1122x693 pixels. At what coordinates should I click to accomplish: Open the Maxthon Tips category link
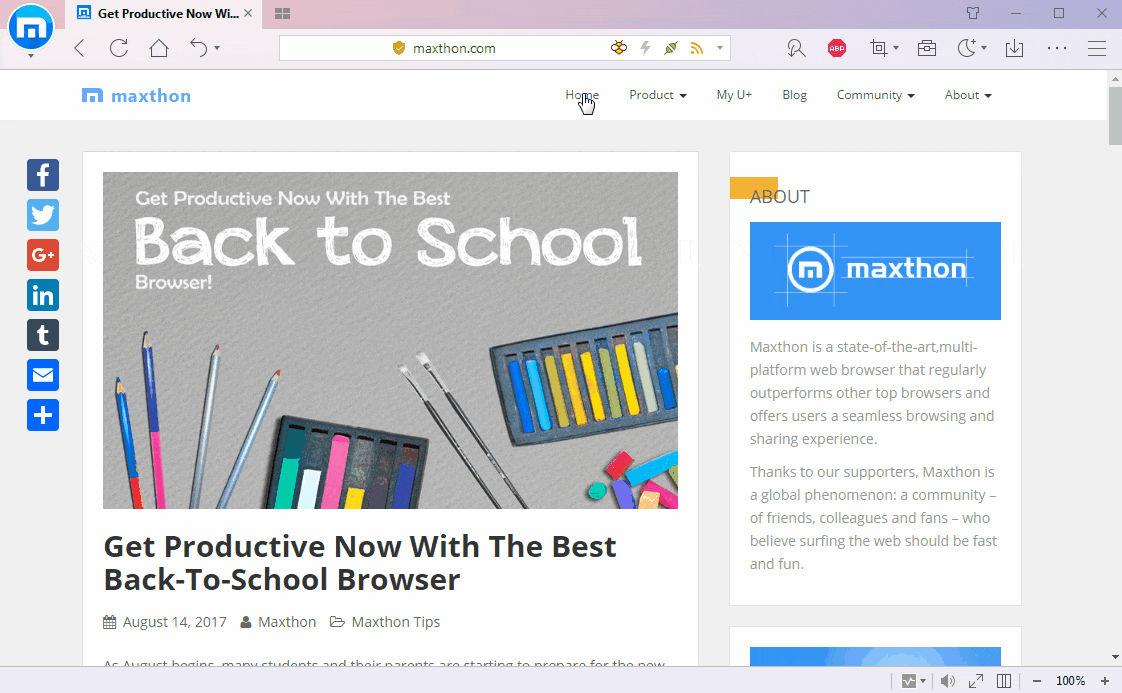coord(396,622)
